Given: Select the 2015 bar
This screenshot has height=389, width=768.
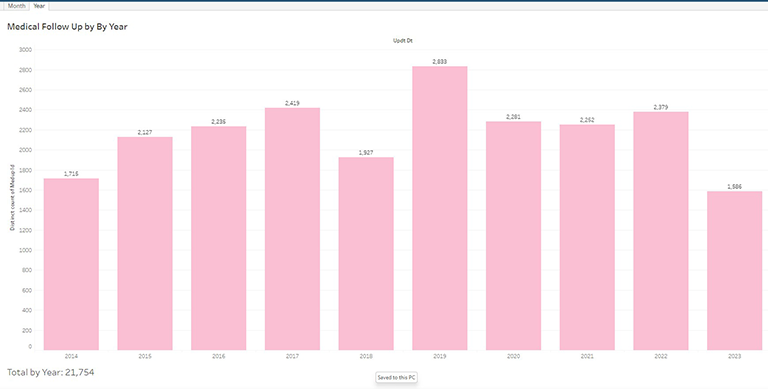Looking at the screenshot, I should tap(145, 243).
